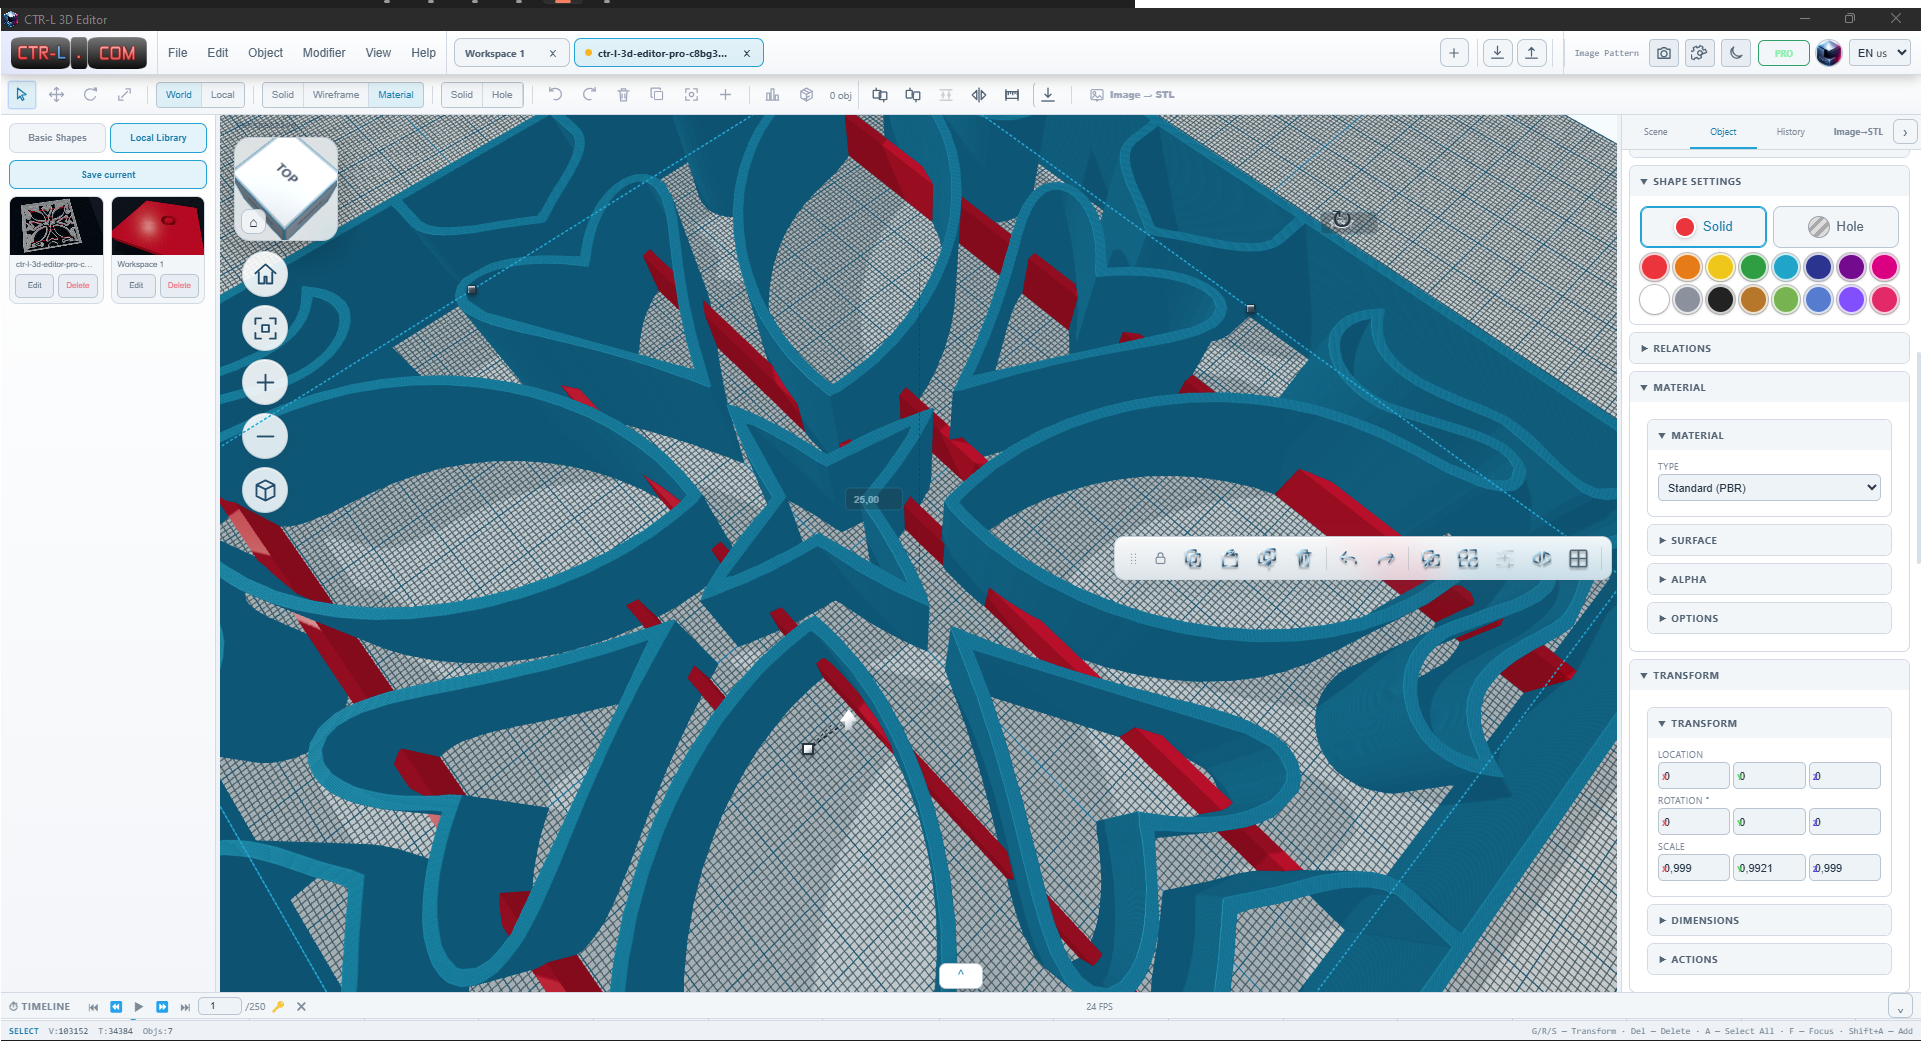
Task: Switch to the History tab
Action: tap(1790, 132)
